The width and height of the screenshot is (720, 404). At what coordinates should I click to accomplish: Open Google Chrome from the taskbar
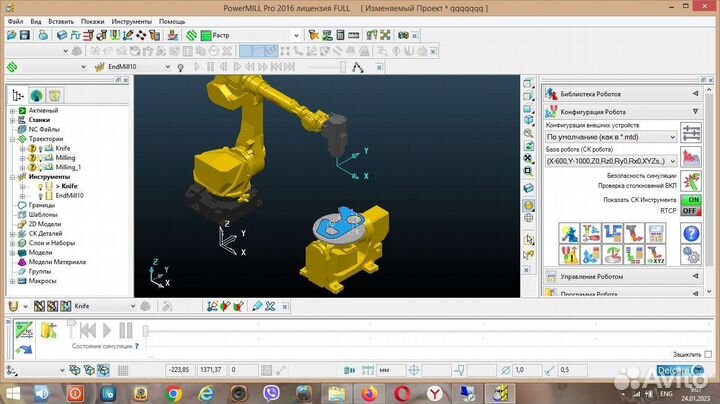[x=173, y=393]
